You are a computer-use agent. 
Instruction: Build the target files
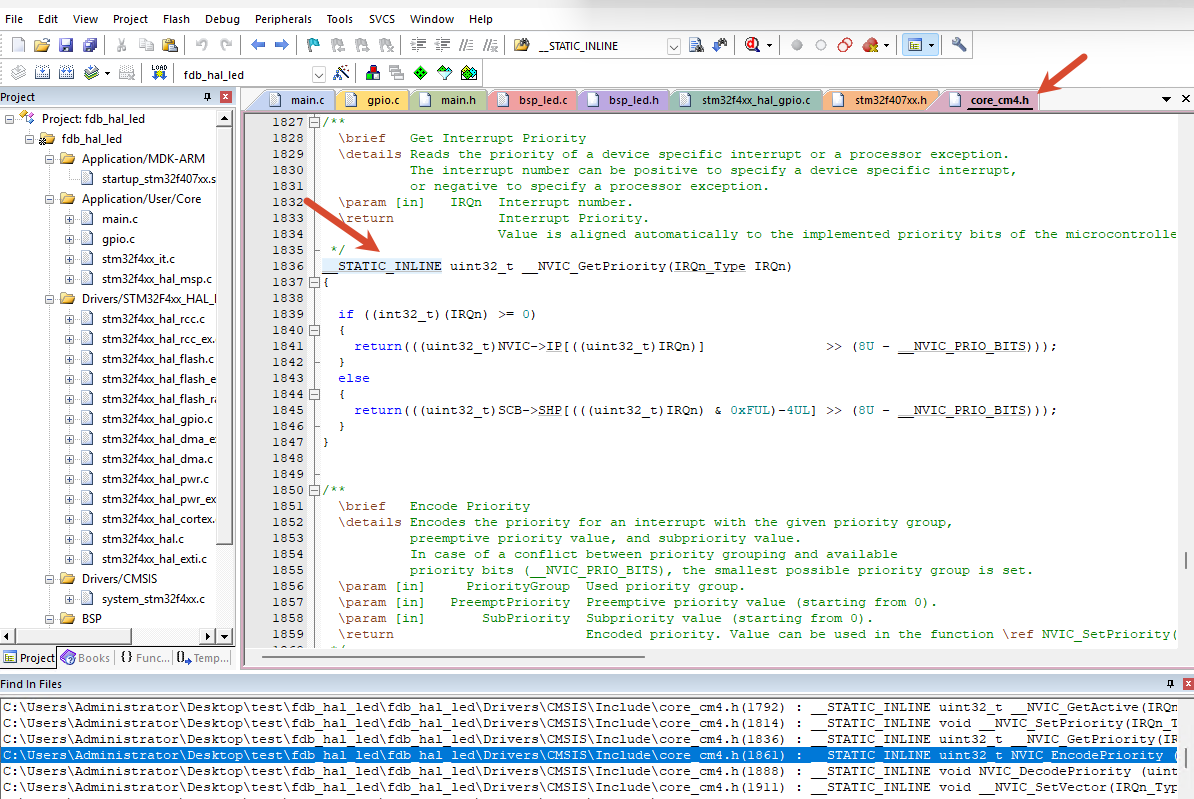point(43,73)
